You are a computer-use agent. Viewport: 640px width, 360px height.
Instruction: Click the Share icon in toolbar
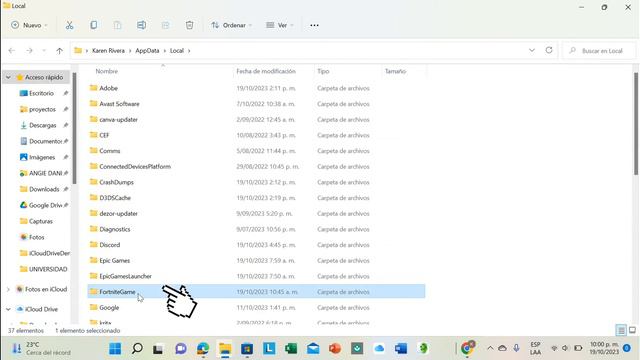click(165, 25)
